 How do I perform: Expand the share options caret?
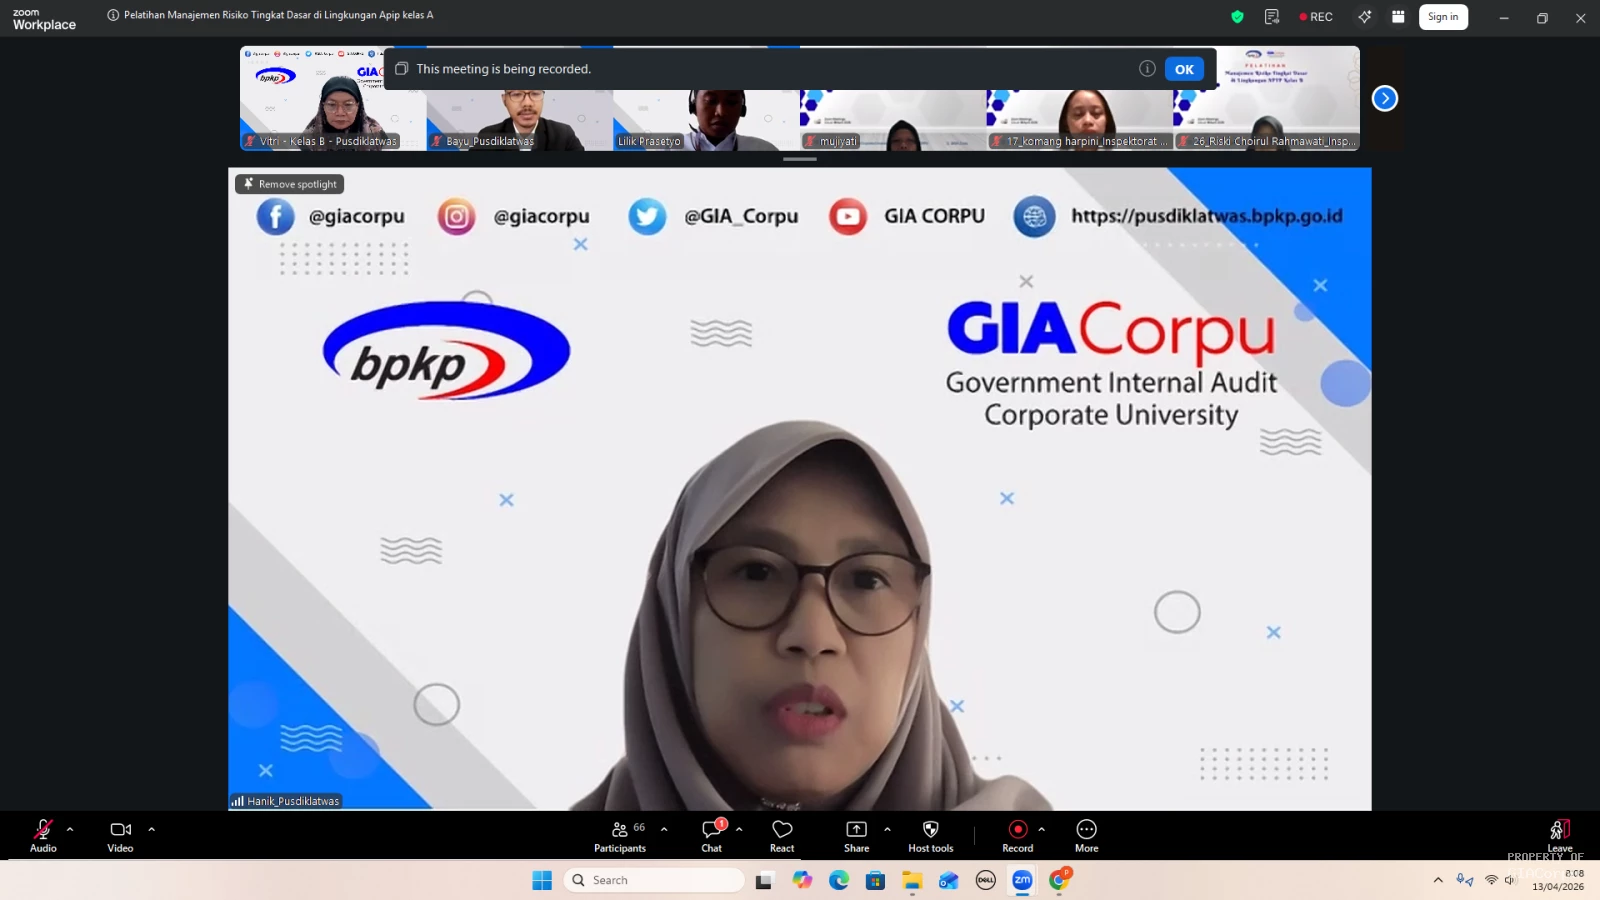887,829
